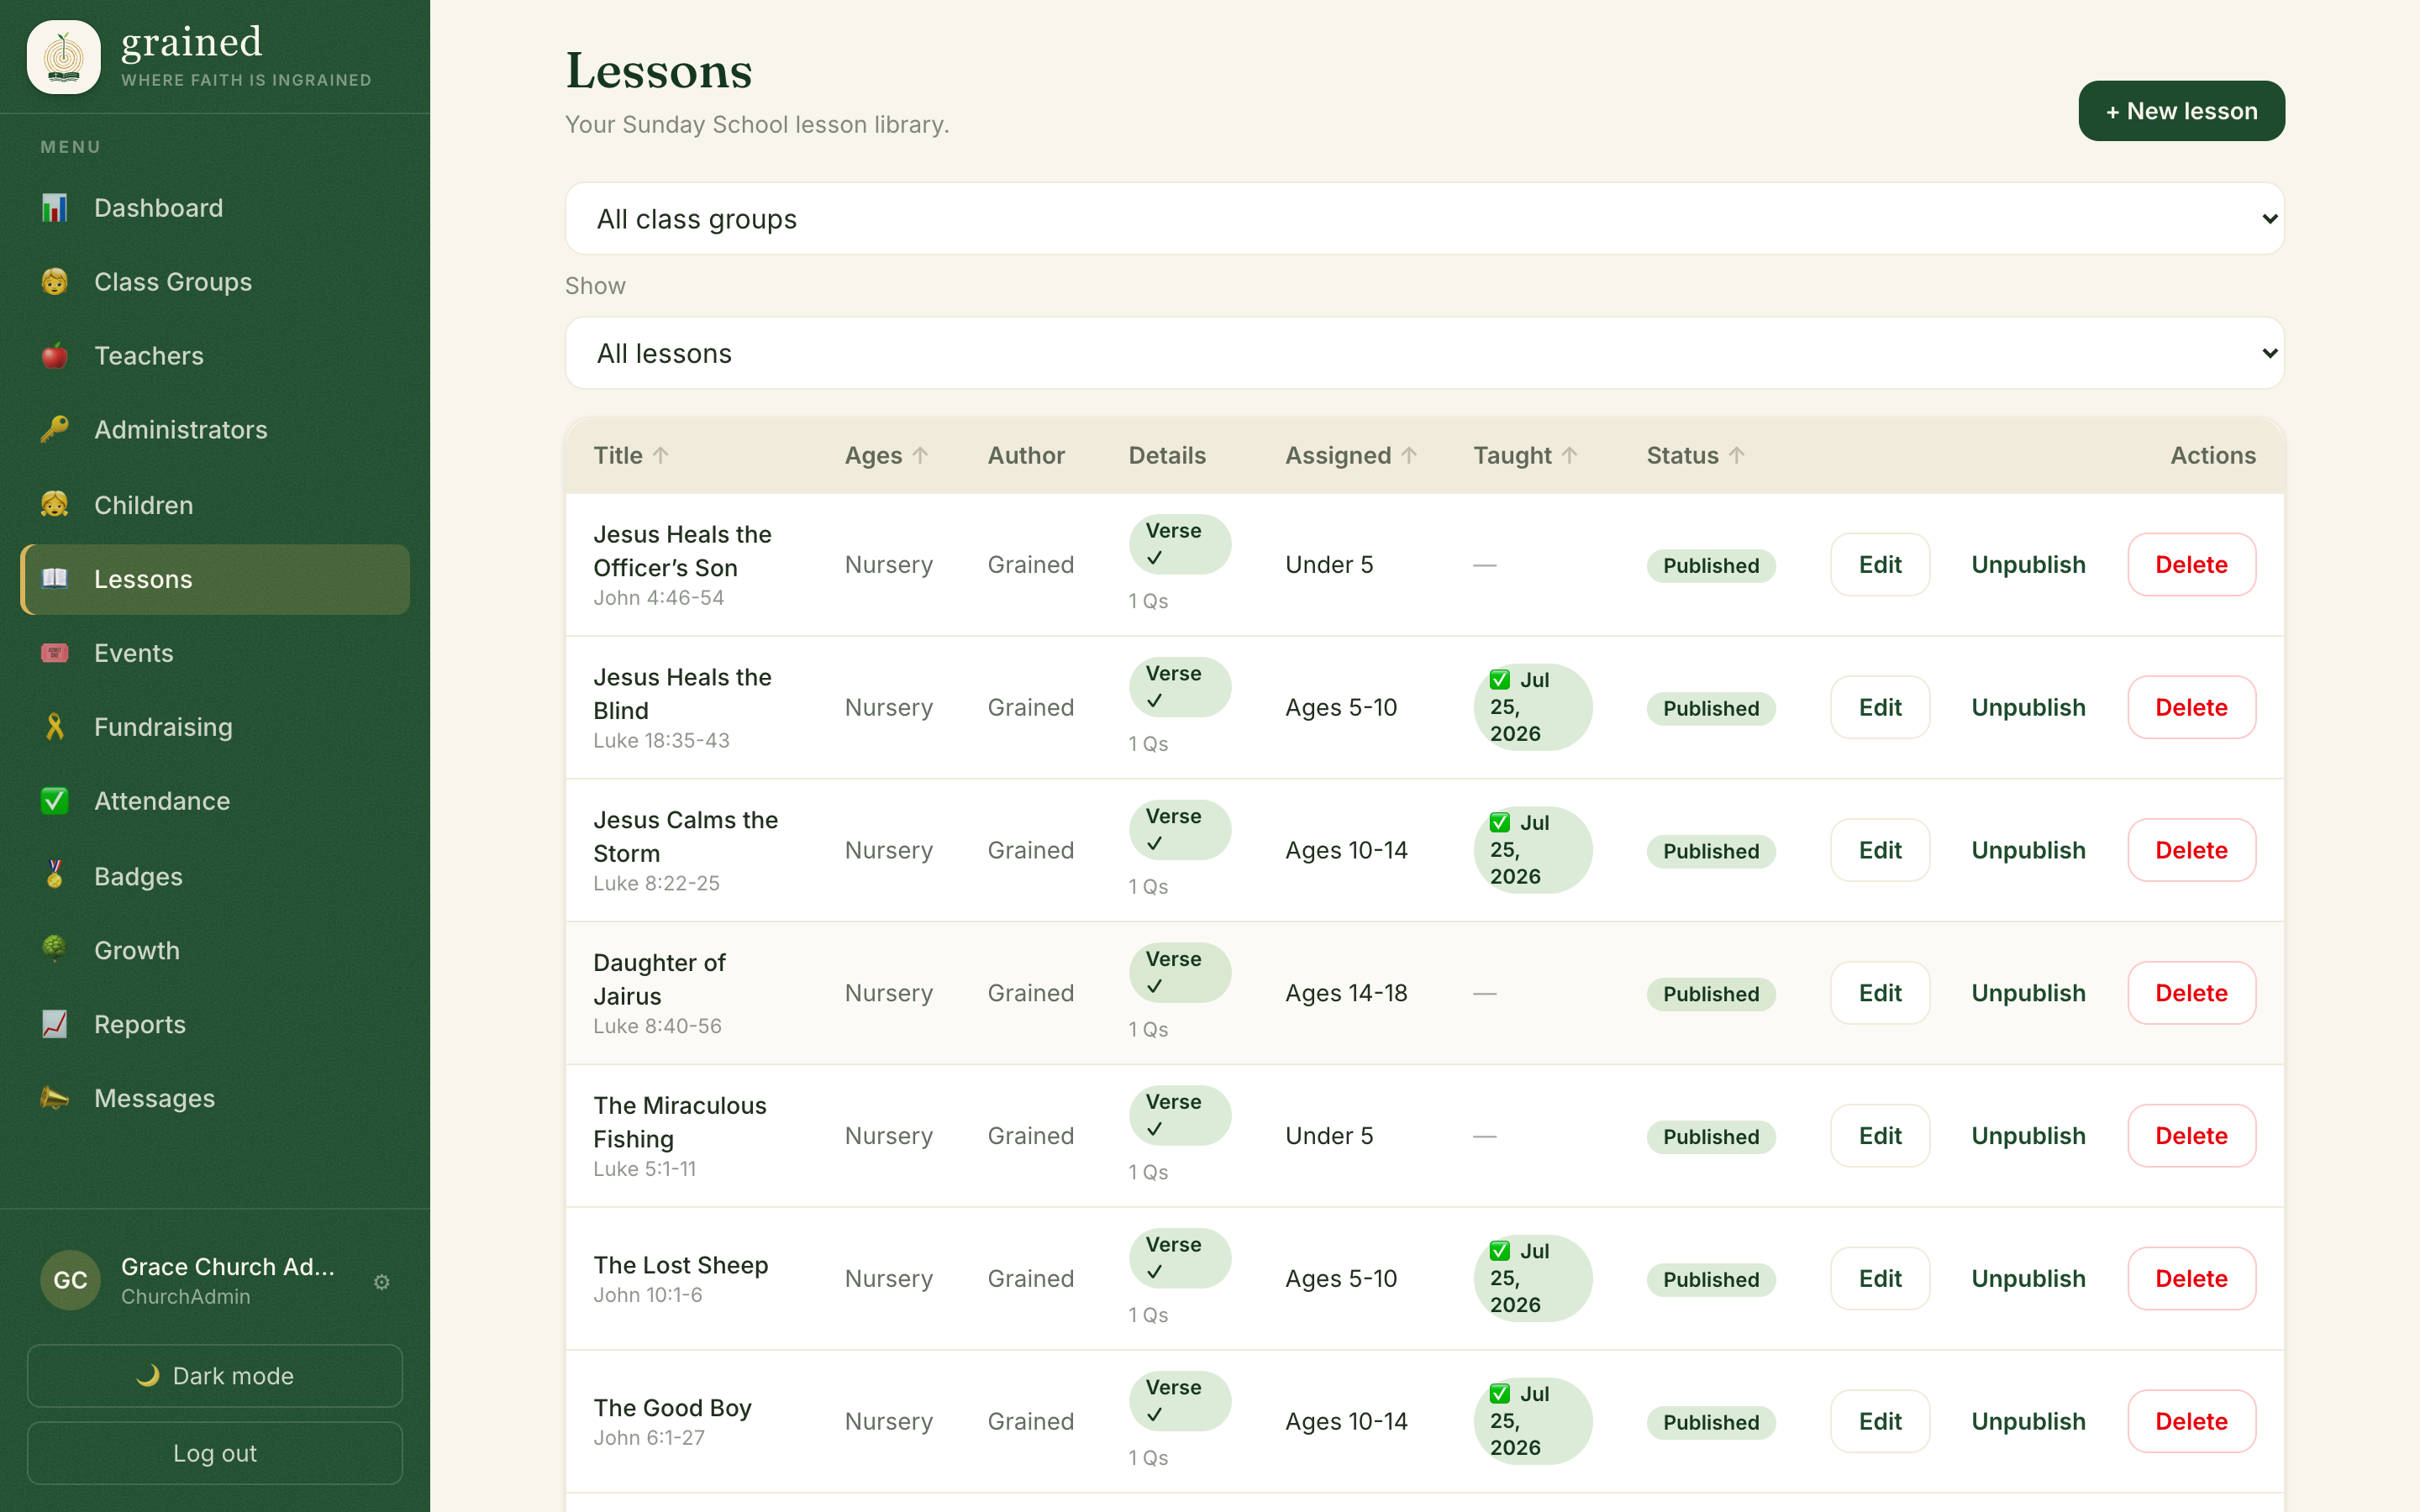2420x1512 pixels.
Task: Click the Messages megaphone icon
Action: [x=54, y=1098]
